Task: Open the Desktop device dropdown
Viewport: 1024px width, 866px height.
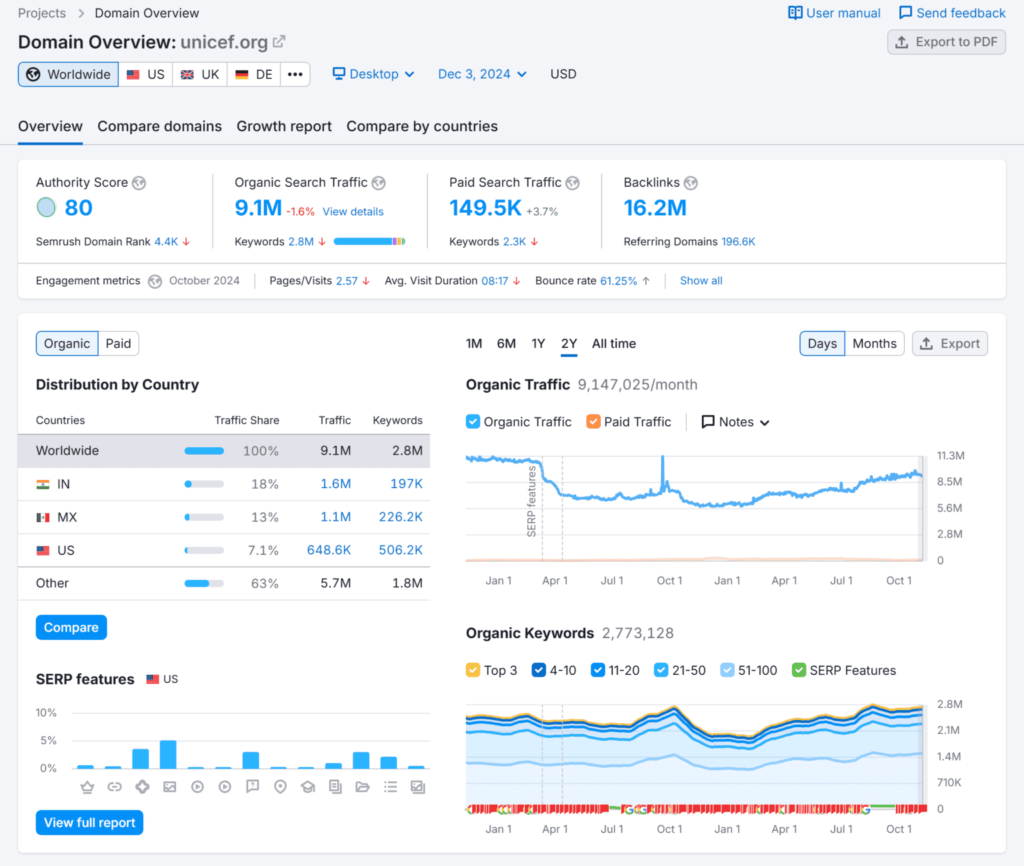Action: point(374,74)
